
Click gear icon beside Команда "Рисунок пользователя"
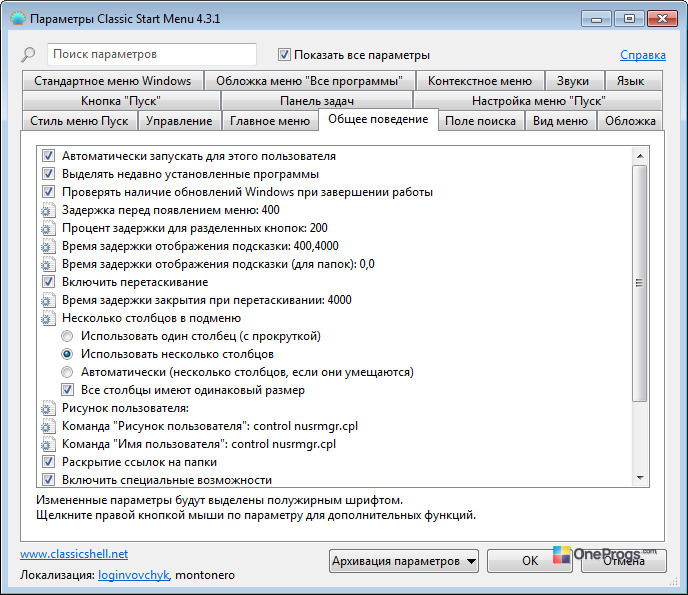pos(48,426)
